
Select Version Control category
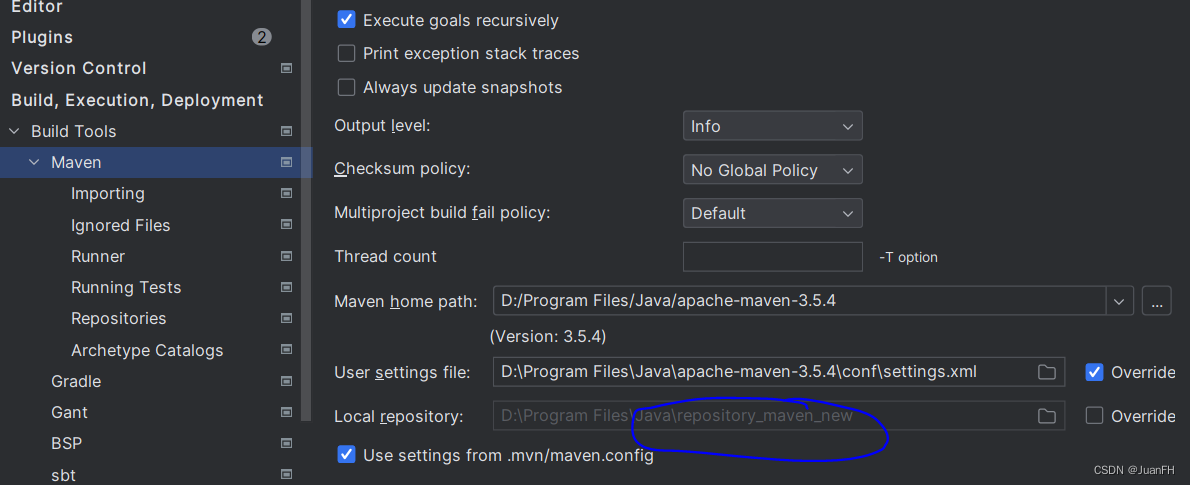pyautogui.click(x=79, y=68)
